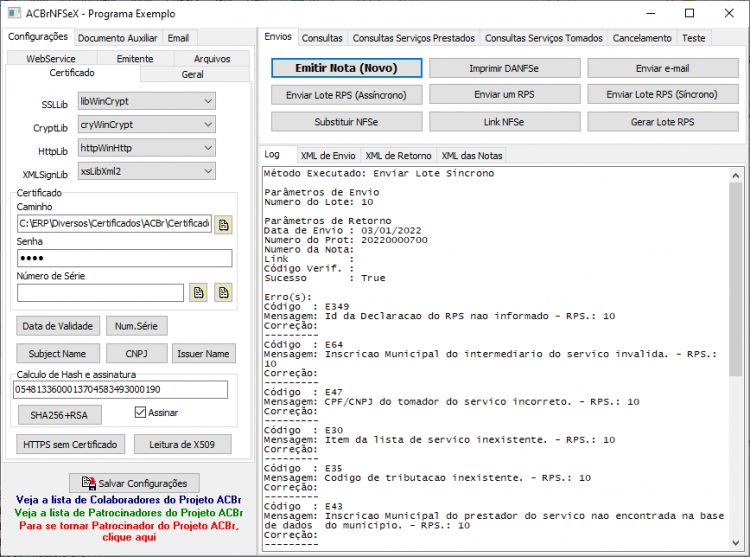Click Emitir Nota (Novo) button
This screenshot has width=750, height=557.
(x=347, y=68)
